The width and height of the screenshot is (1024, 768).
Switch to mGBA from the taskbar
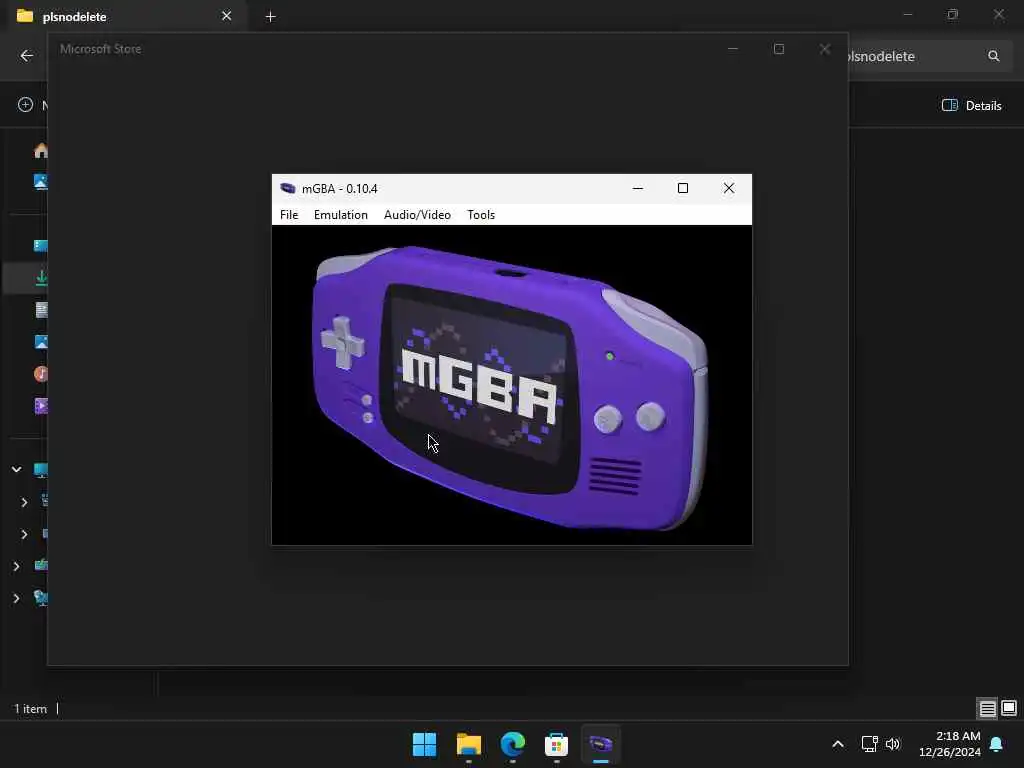click(601, 744)
